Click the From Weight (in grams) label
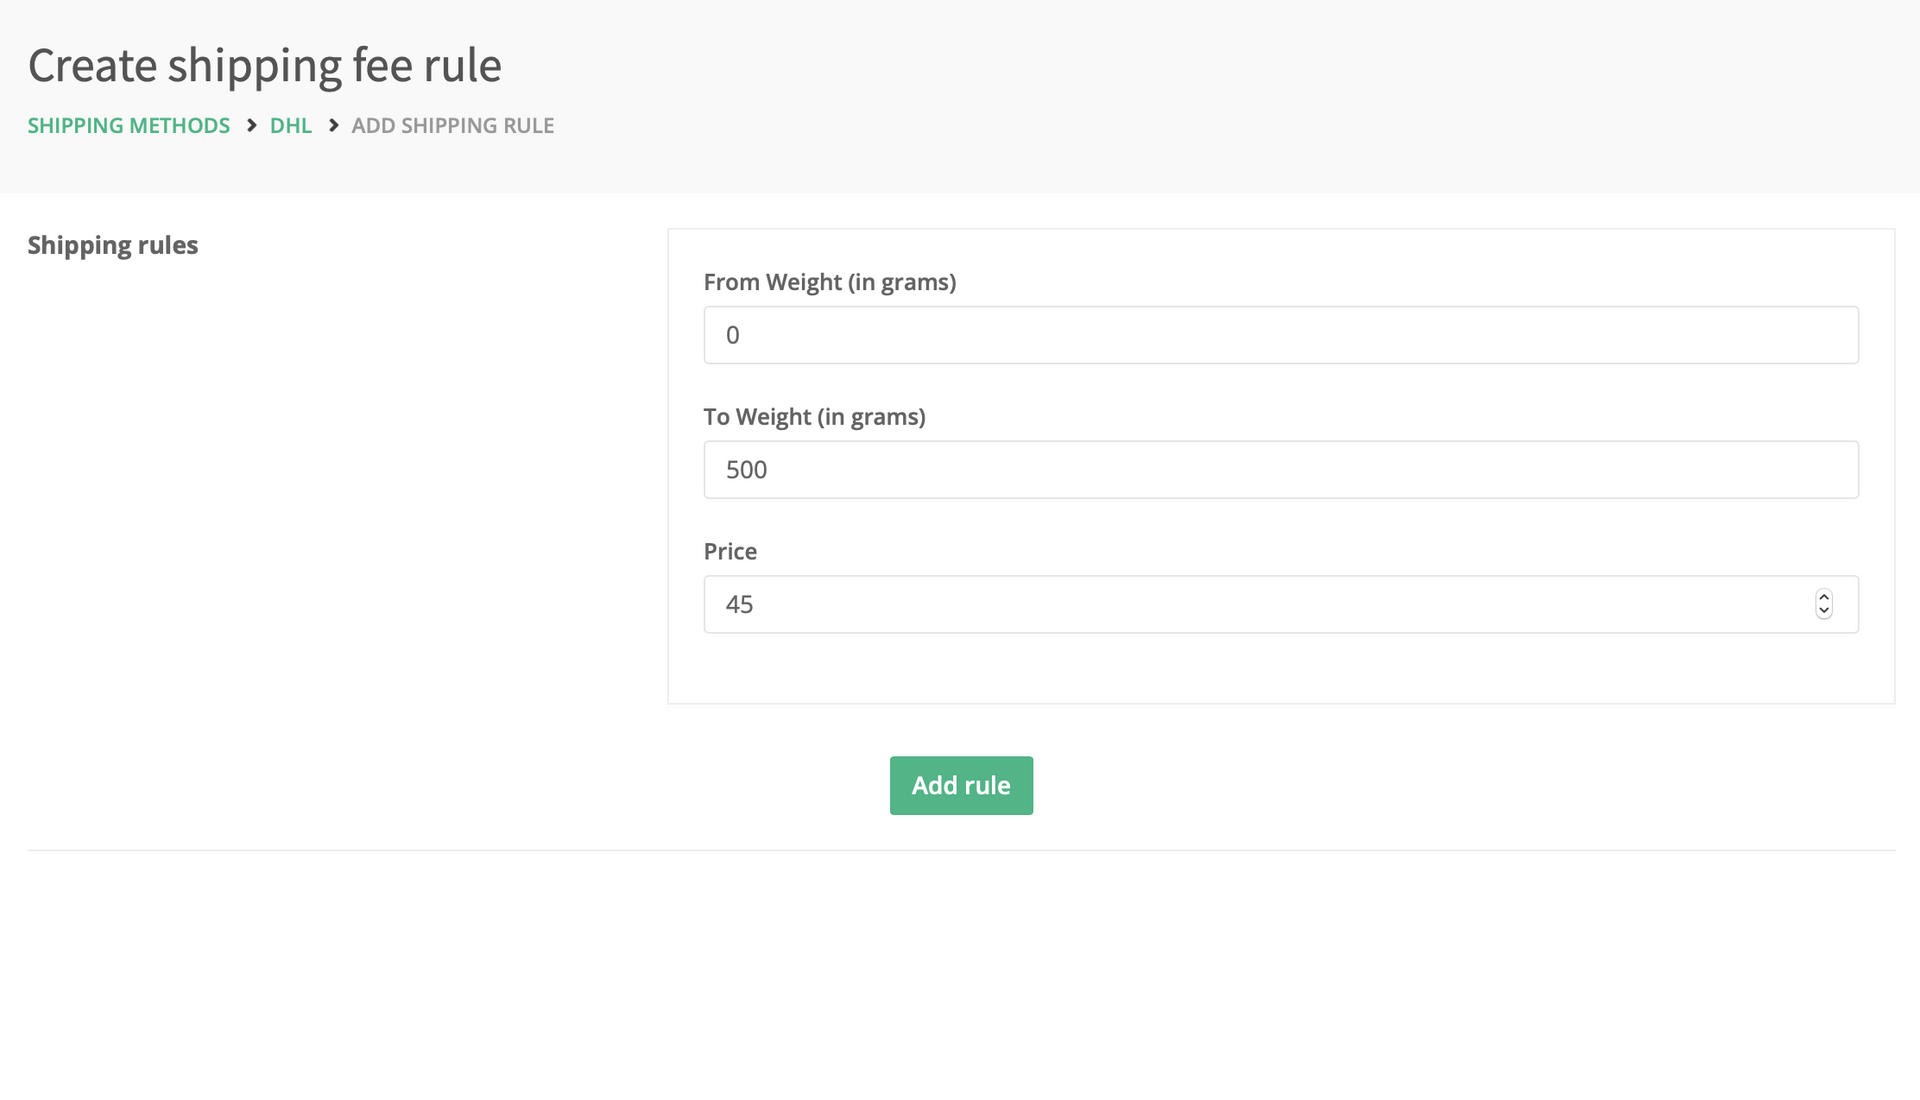This screenshot has height=1100, width=1920. tap(830, 283)
